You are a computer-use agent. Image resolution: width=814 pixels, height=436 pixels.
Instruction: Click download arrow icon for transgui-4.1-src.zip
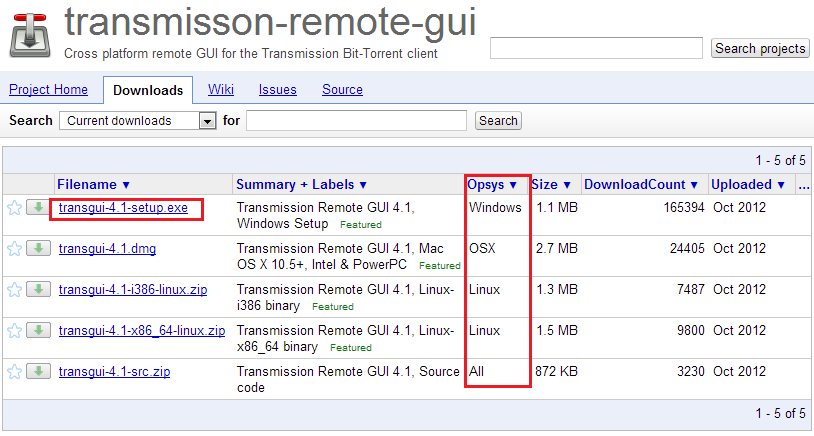(x=38, y=371)
